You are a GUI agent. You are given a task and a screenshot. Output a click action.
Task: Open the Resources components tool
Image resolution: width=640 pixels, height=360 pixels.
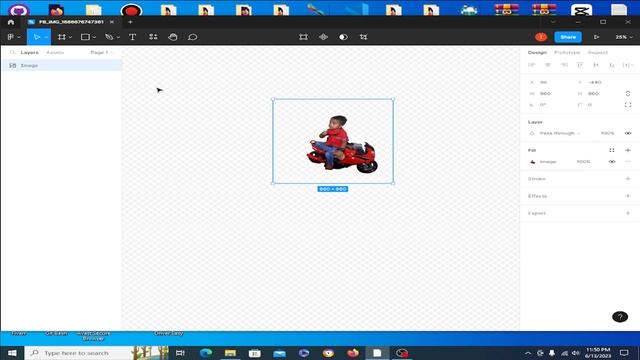tap(153, 37)
